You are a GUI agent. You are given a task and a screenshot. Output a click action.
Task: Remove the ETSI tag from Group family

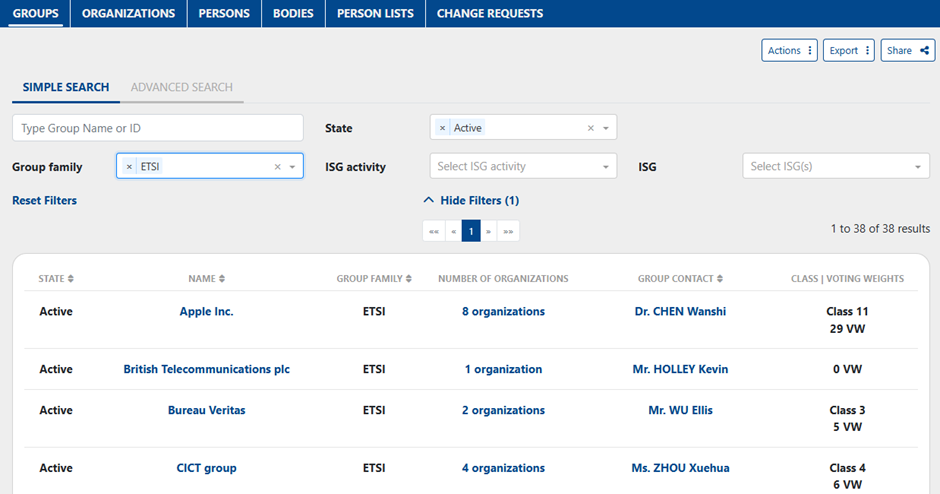pyautogui.click(x=130, y=167)
